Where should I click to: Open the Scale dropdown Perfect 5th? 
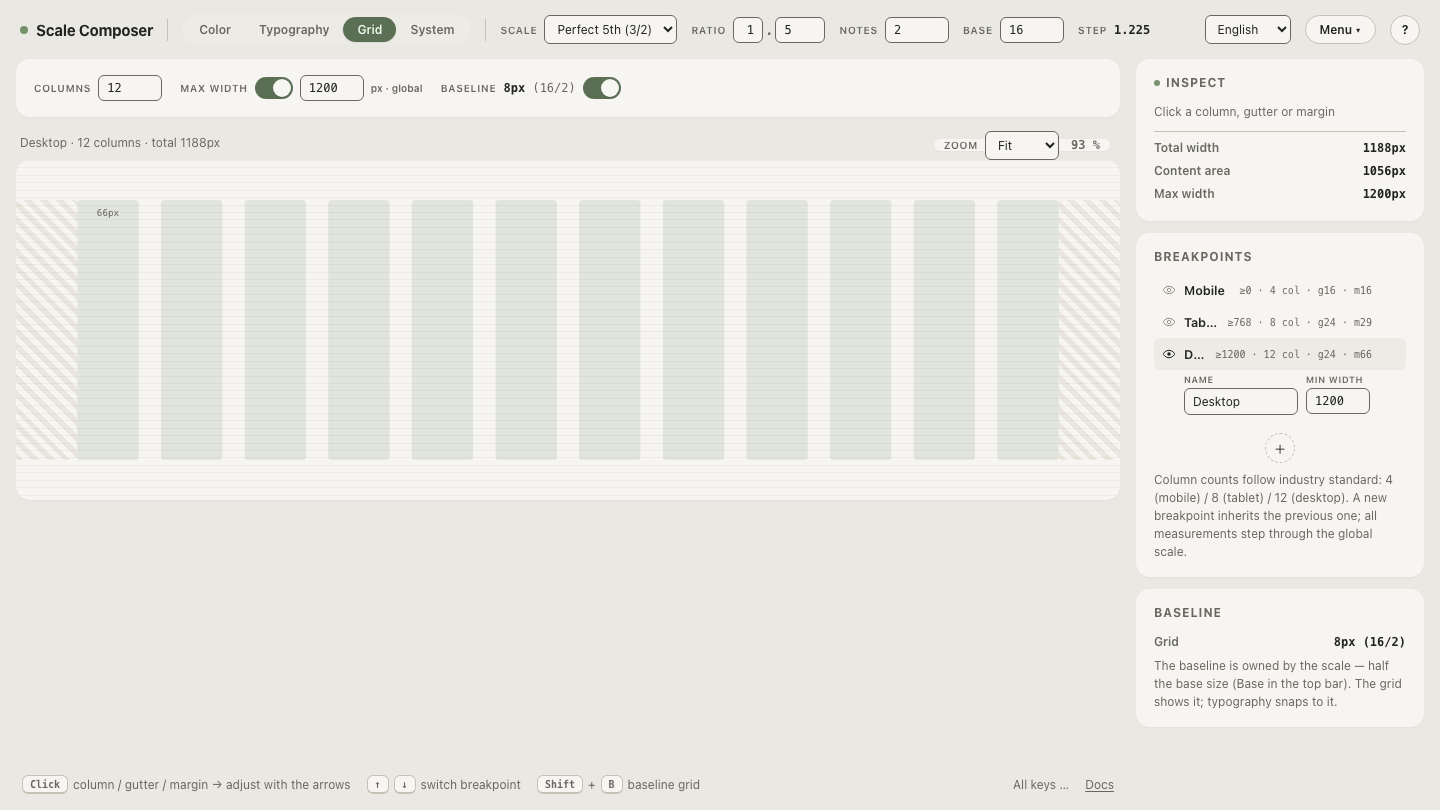tap(610, 30)
